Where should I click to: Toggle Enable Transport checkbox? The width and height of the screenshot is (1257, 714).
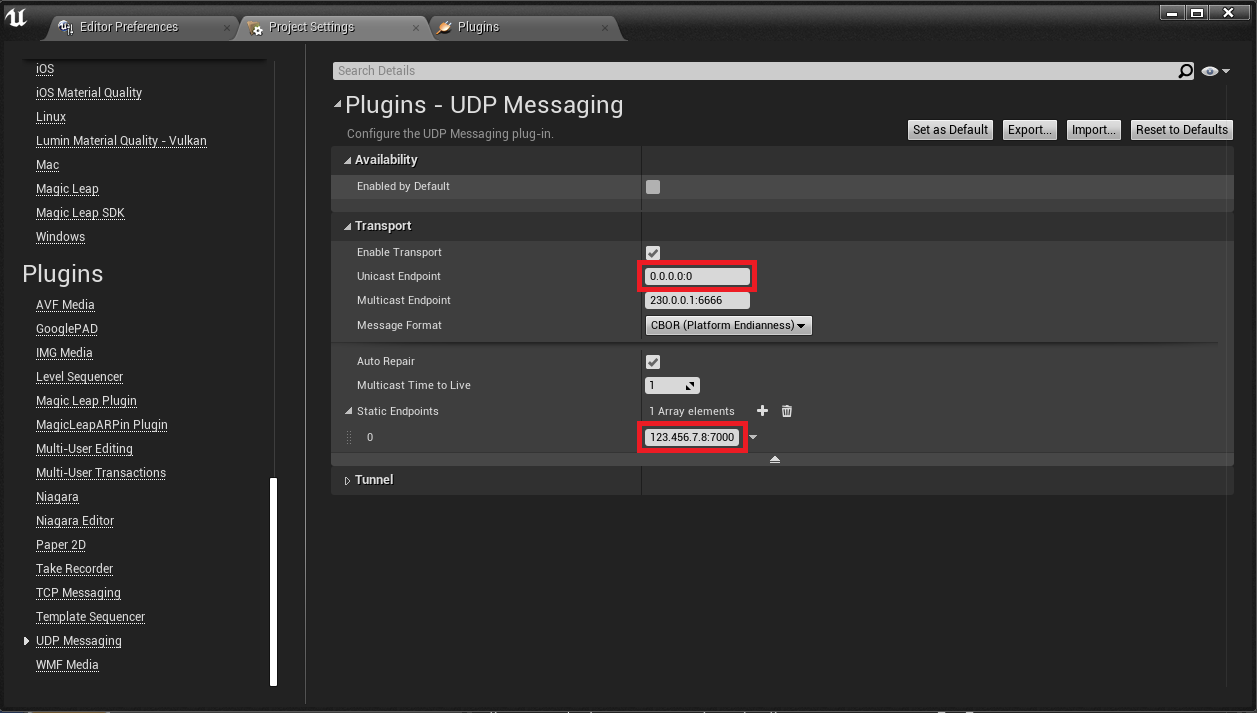pos(653,252)
